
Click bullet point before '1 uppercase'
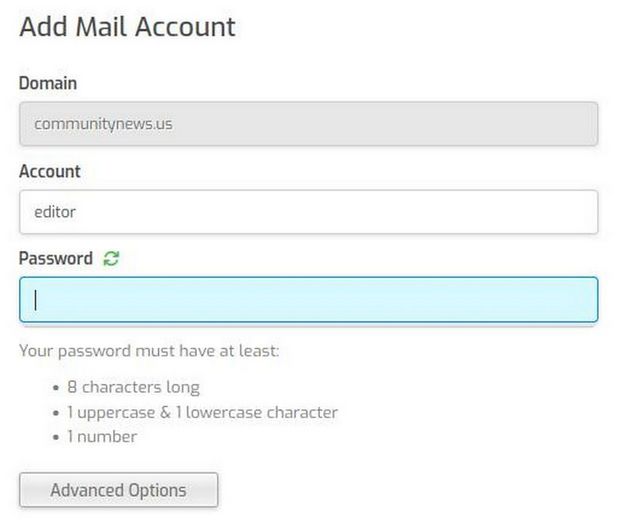[x=56, y=413]
